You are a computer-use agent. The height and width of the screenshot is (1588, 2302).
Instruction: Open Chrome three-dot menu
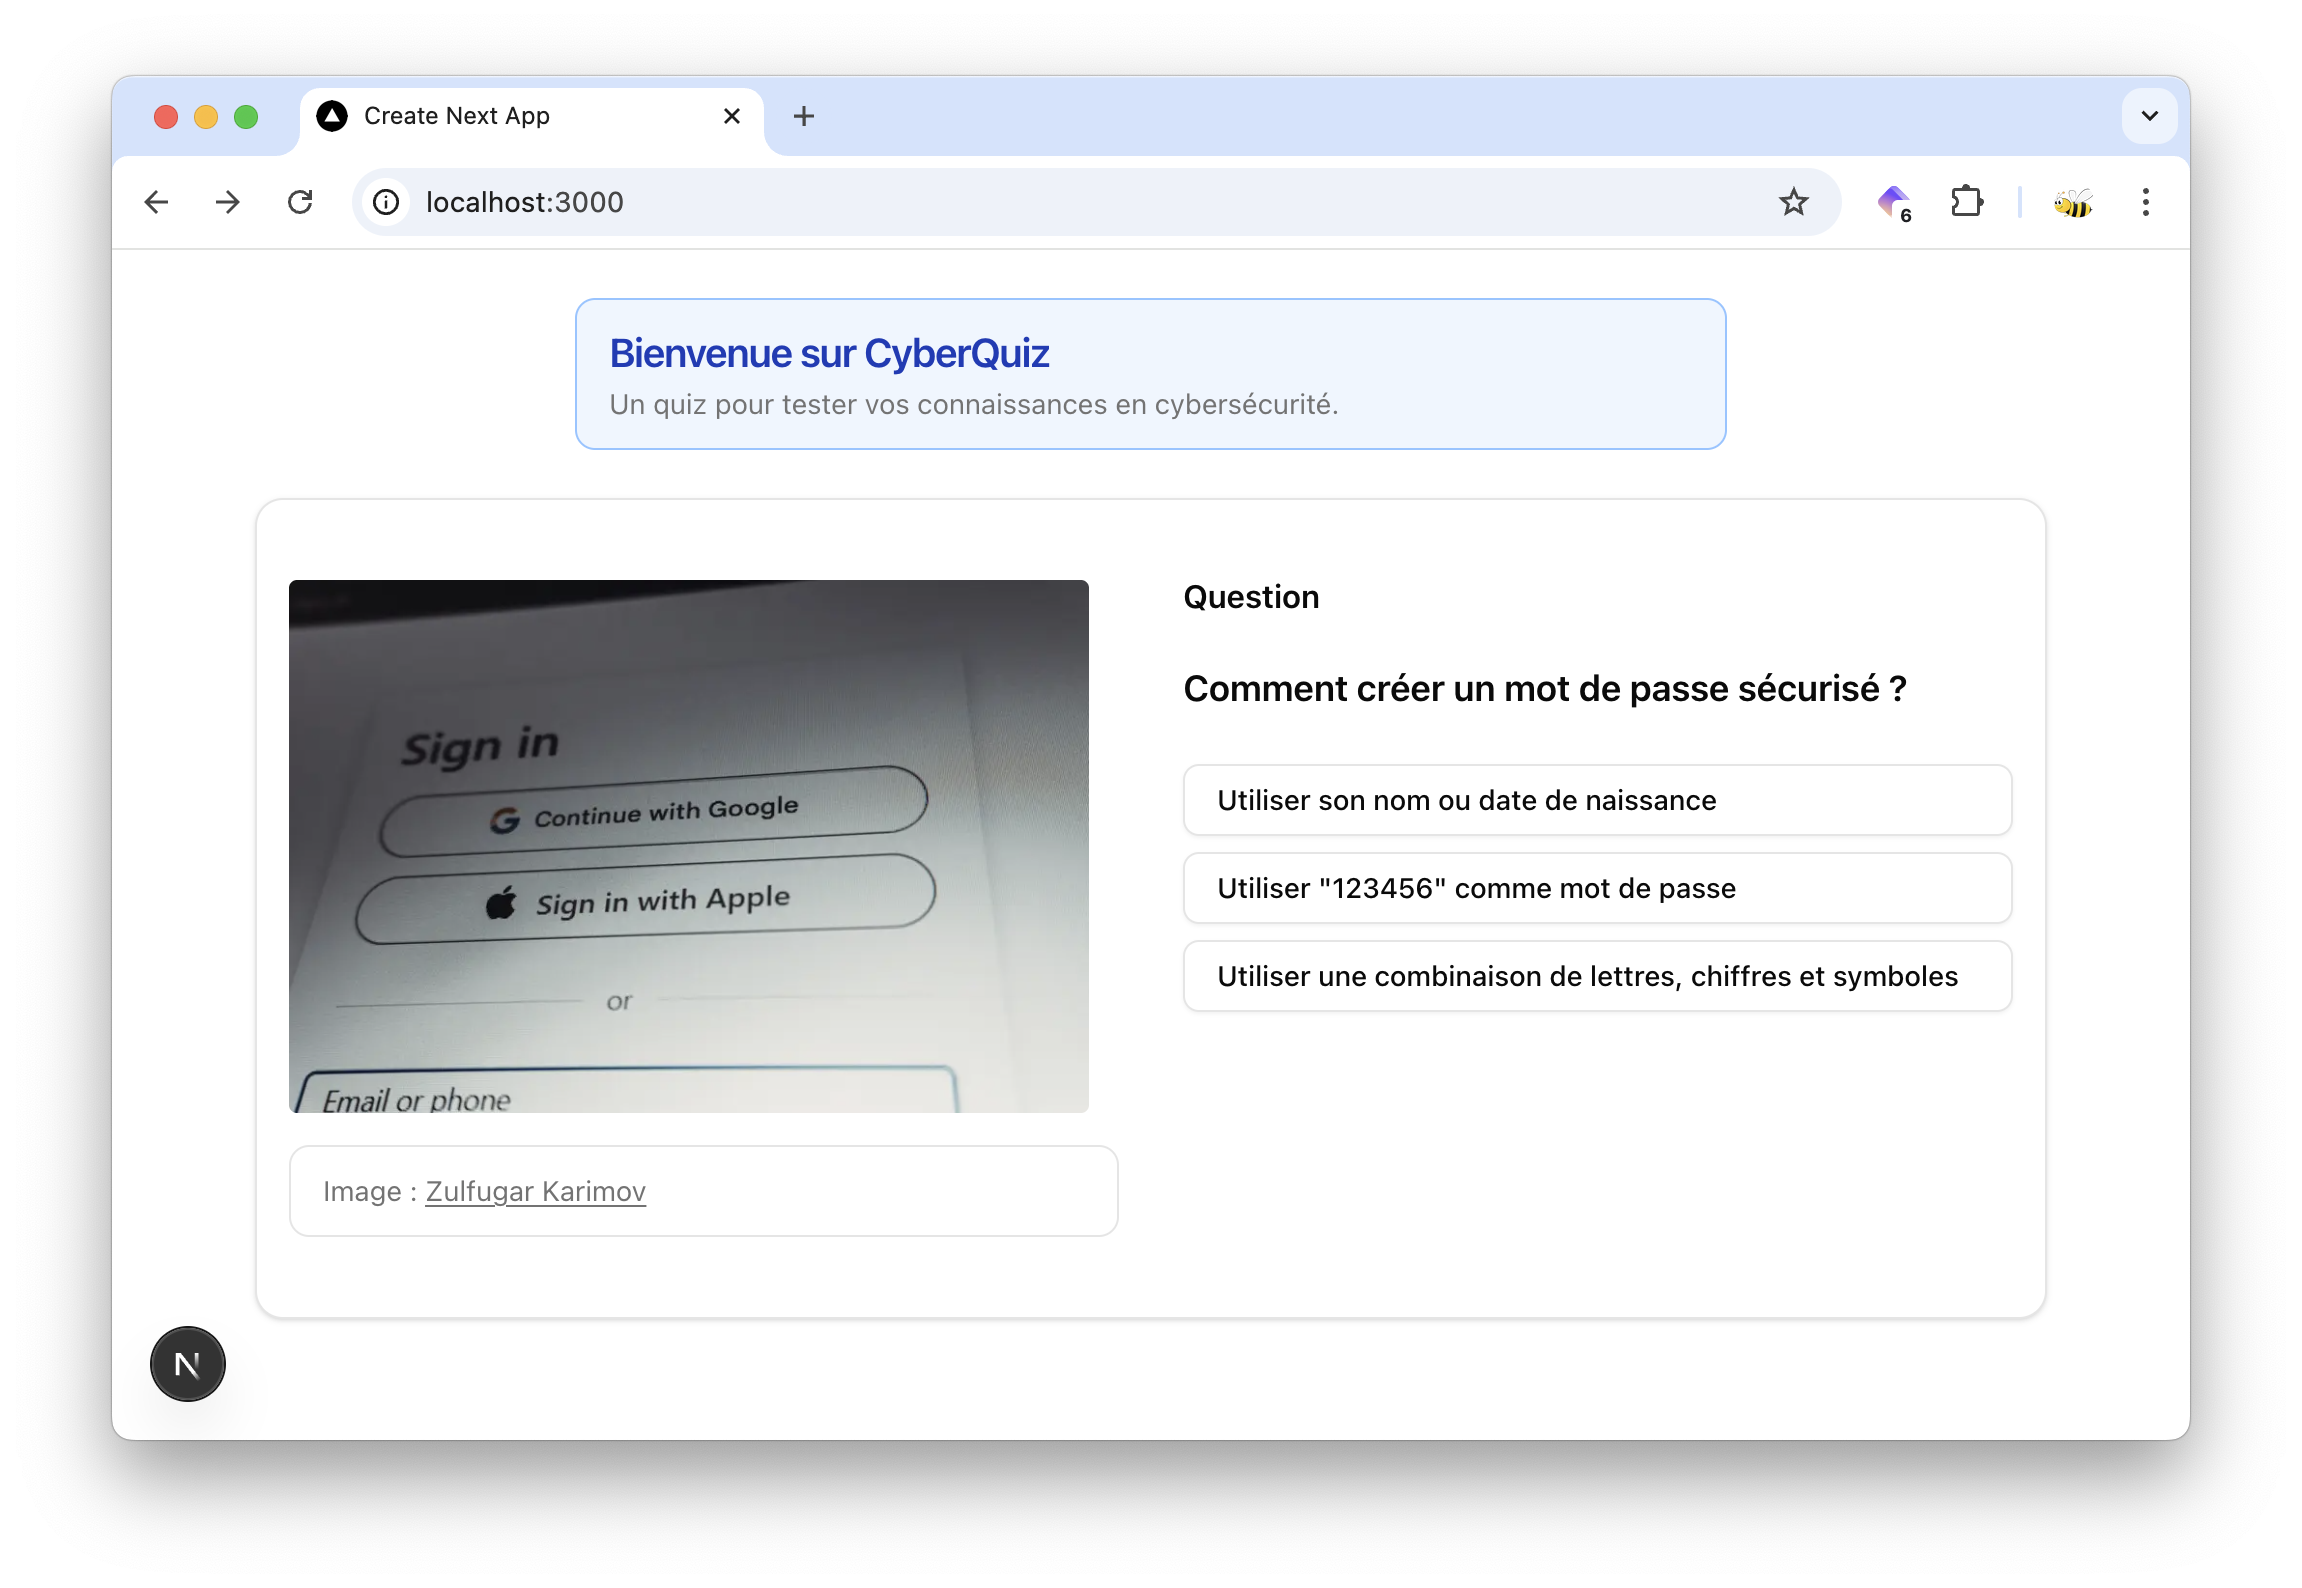(x=2145, y=202)
